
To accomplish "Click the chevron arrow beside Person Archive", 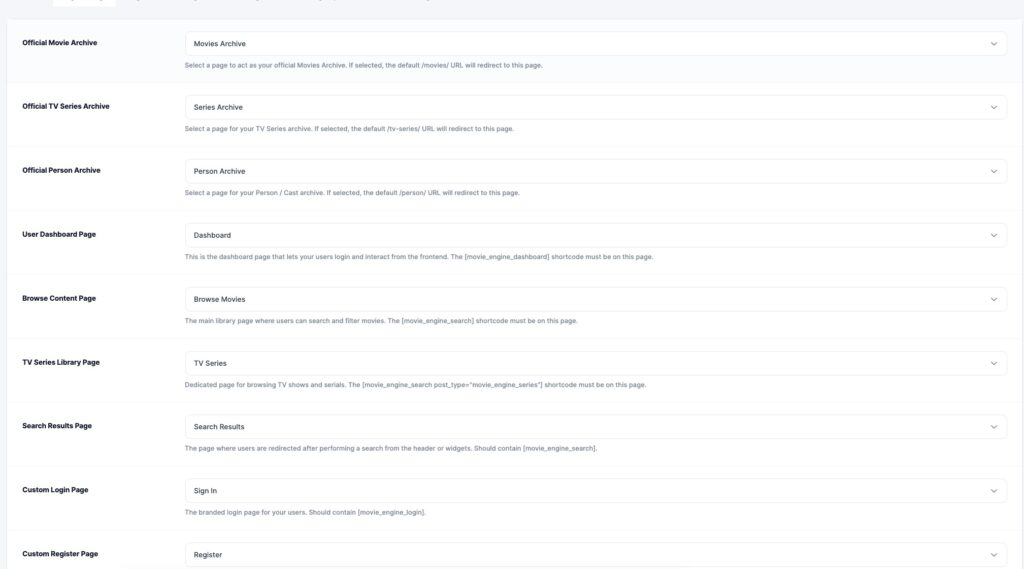I will click(x=993, y=171).
